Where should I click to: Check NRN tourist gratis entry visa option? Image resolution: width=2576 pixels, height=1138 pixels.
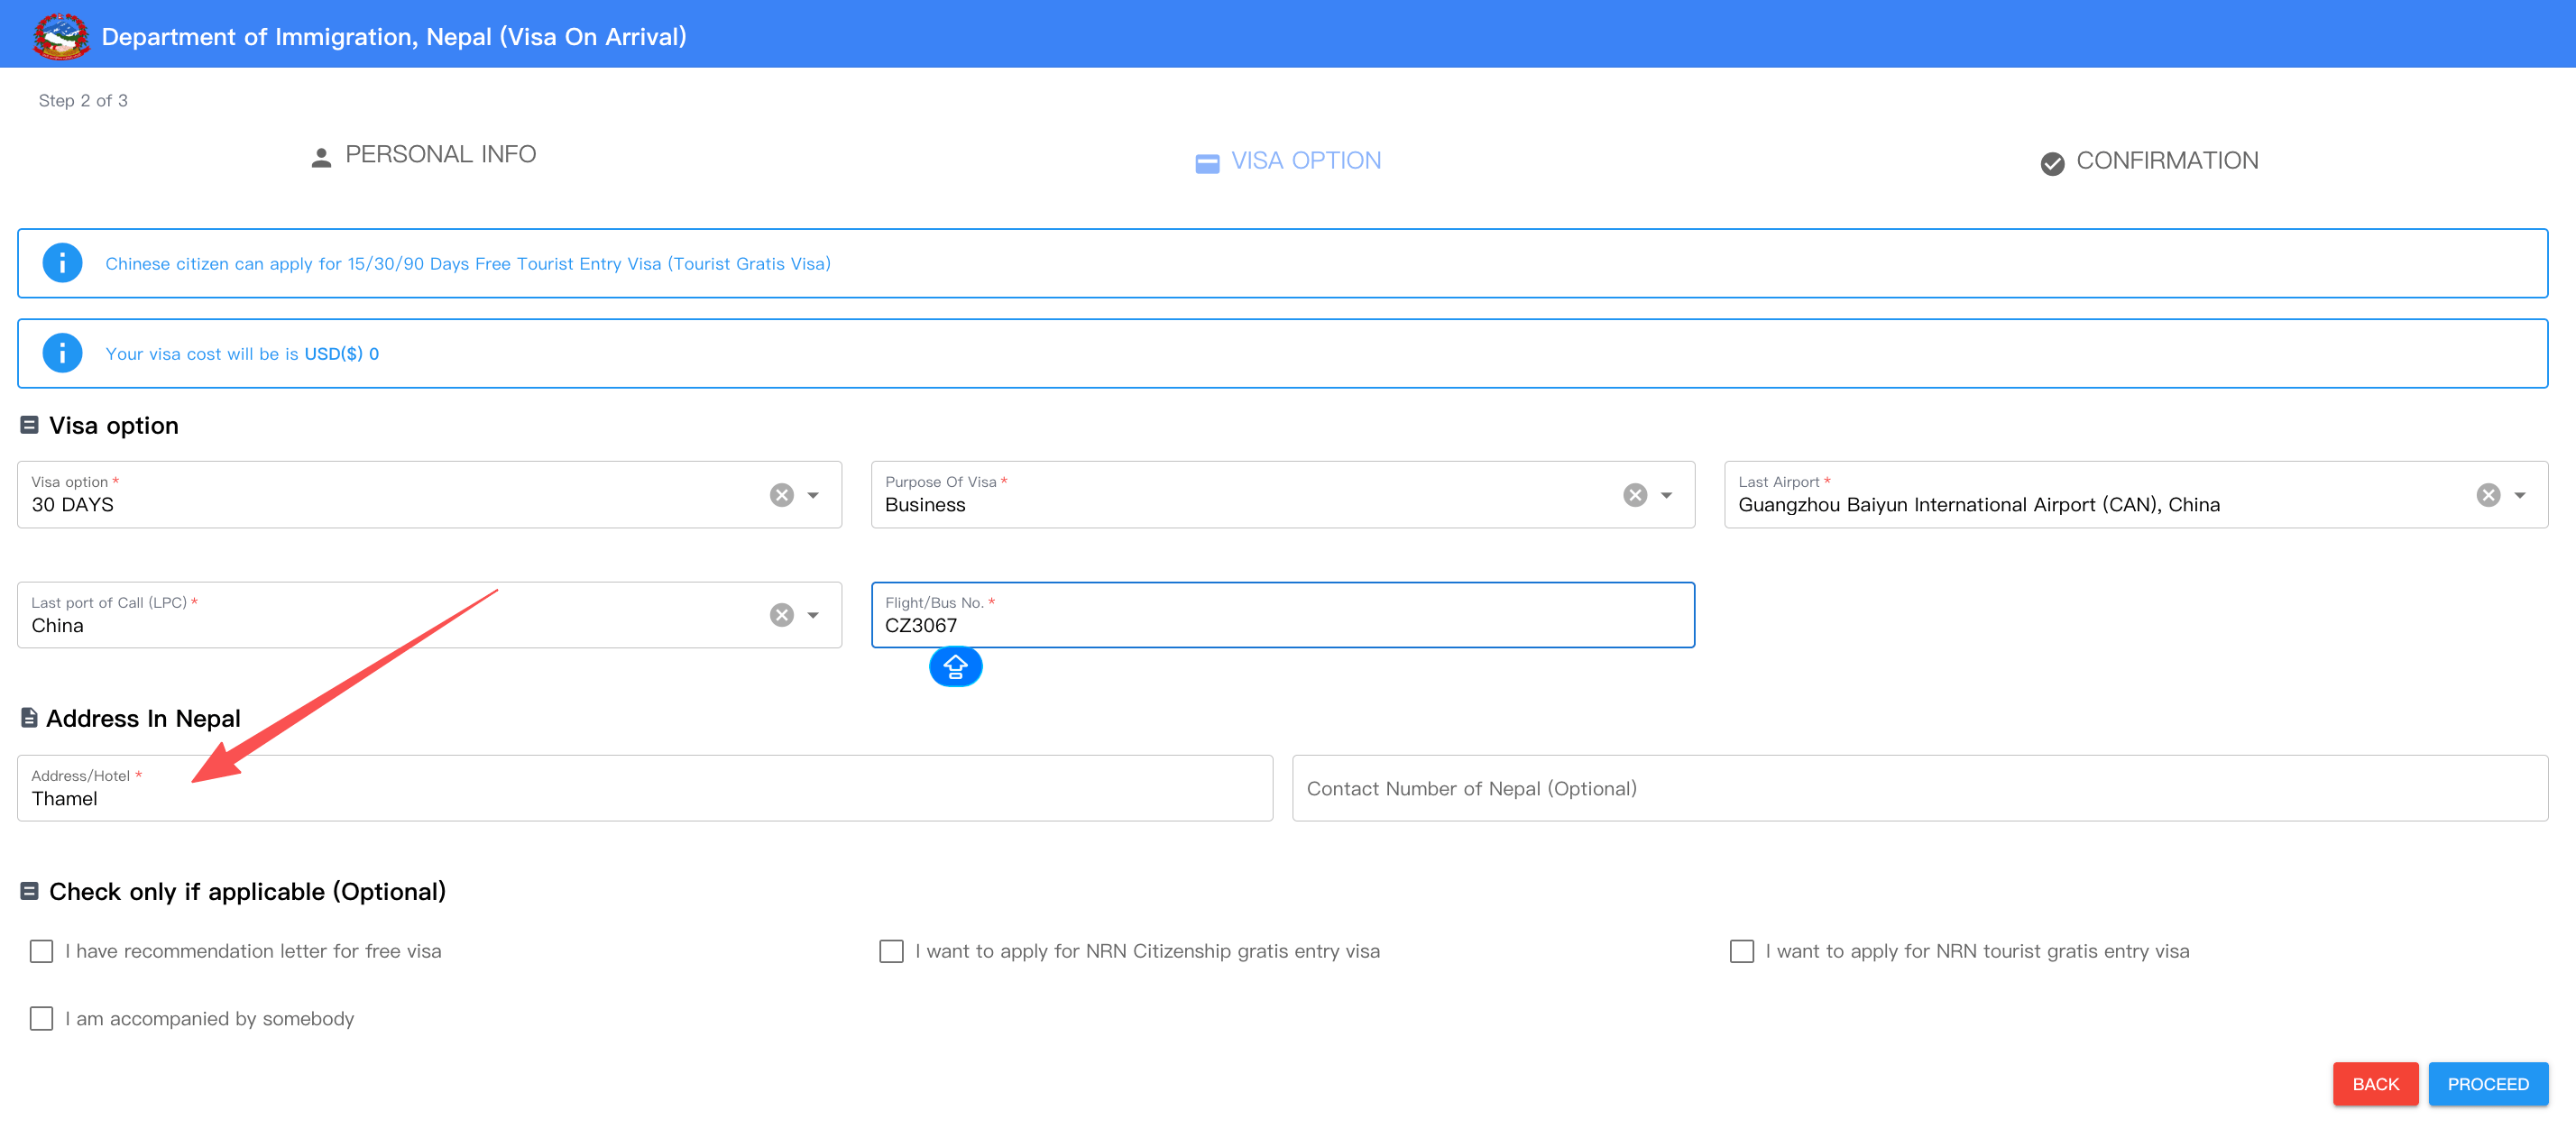point(1741,951)
